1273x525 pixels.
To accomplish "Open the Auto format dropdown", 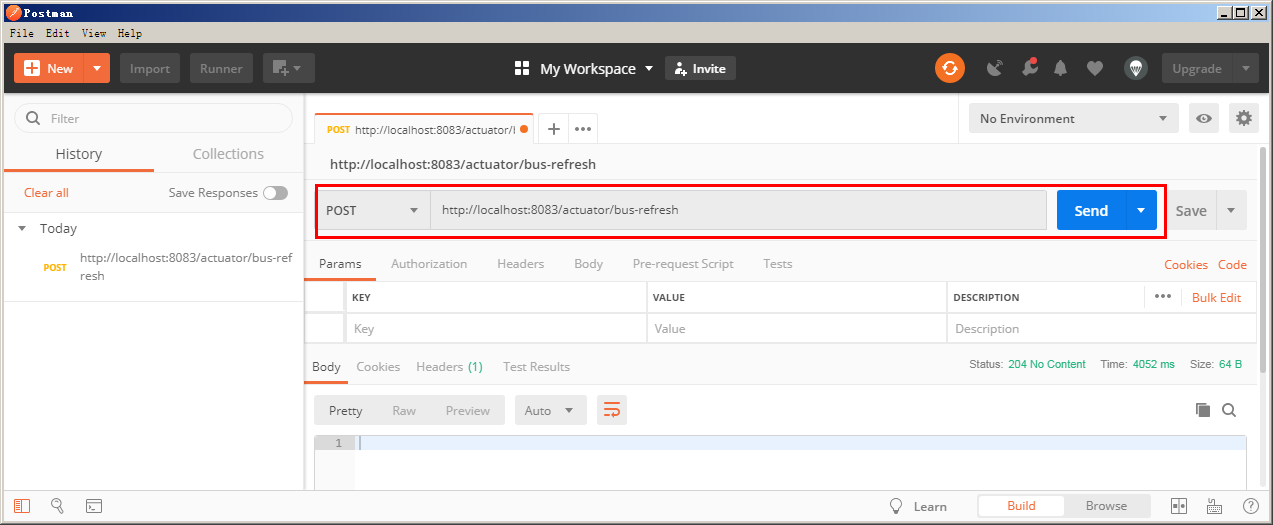I will 550,410.
